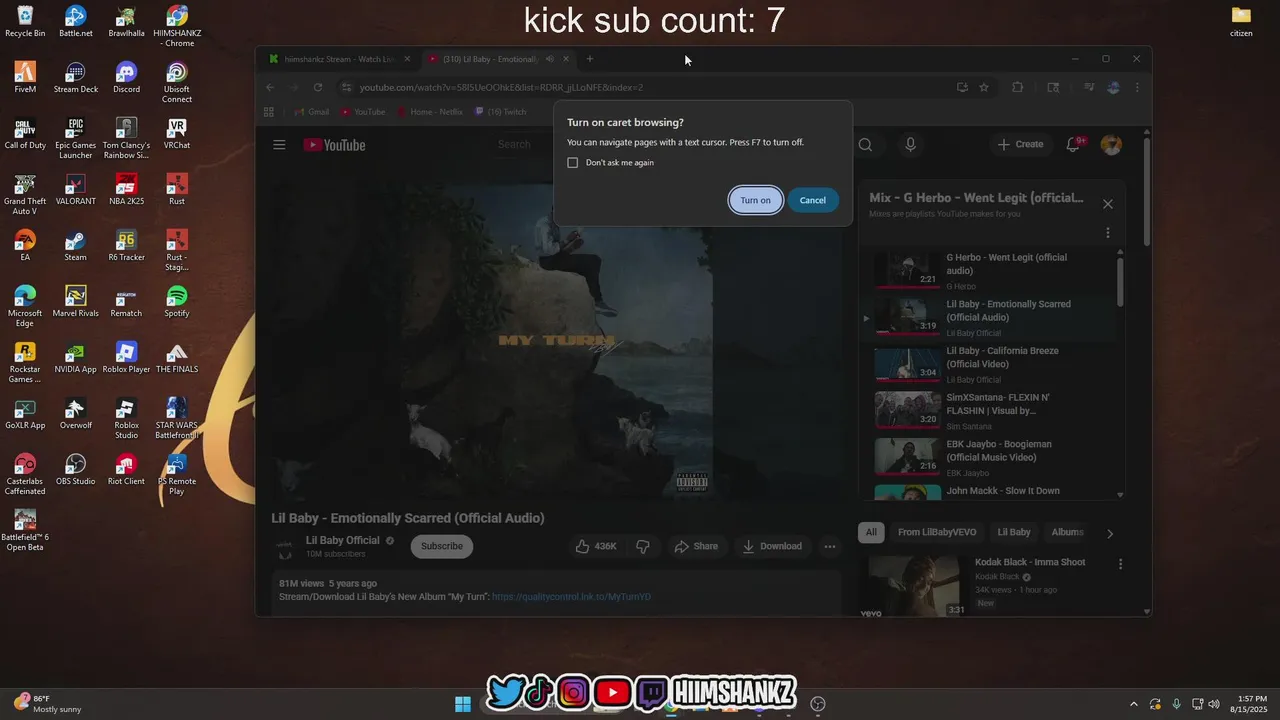Show more filter chips with right arrow
This screenshot has height=720, width=1280.
coord(1109,533)
